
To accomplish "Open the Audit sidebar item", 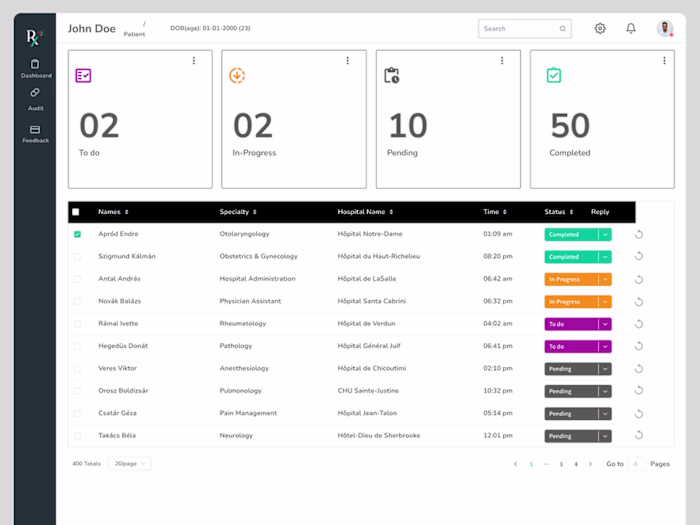I will [x=35, y=99].
